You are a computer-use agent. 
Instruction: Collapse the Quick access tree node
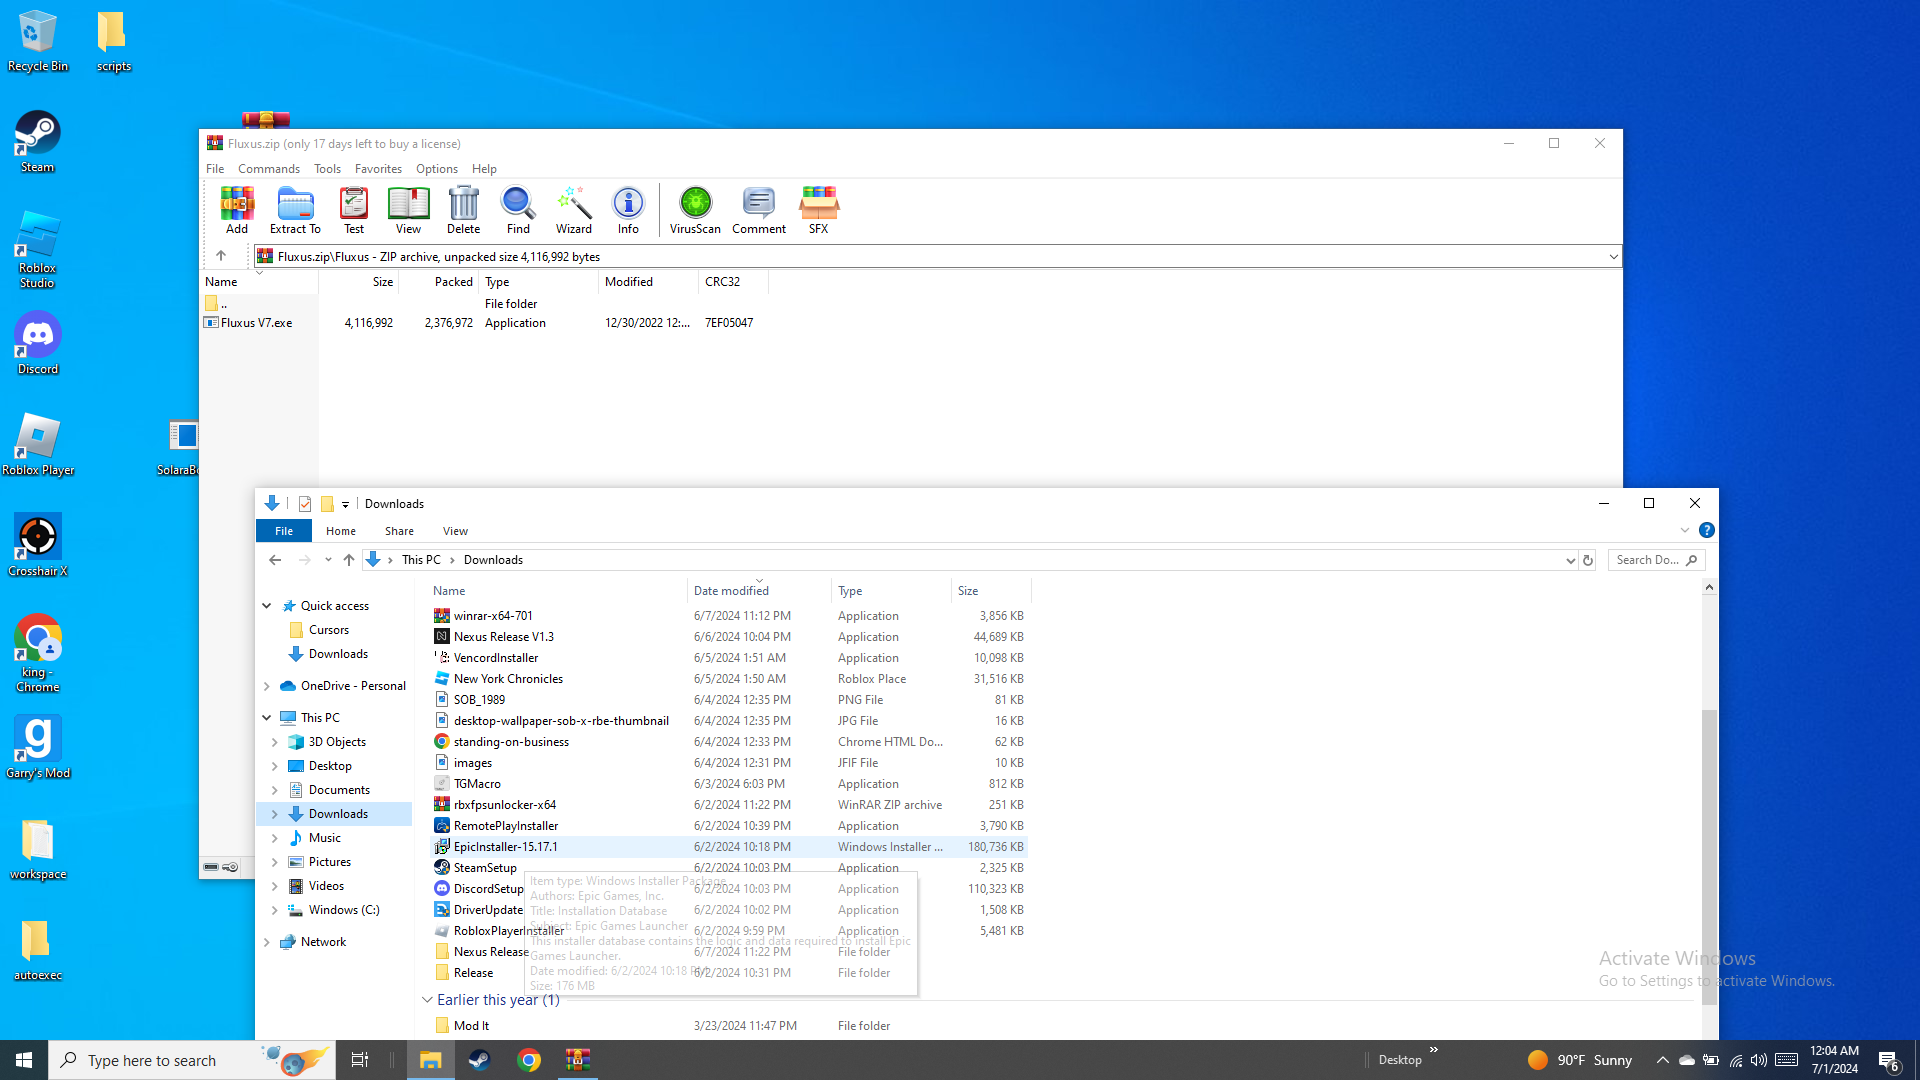pos(267,606)
